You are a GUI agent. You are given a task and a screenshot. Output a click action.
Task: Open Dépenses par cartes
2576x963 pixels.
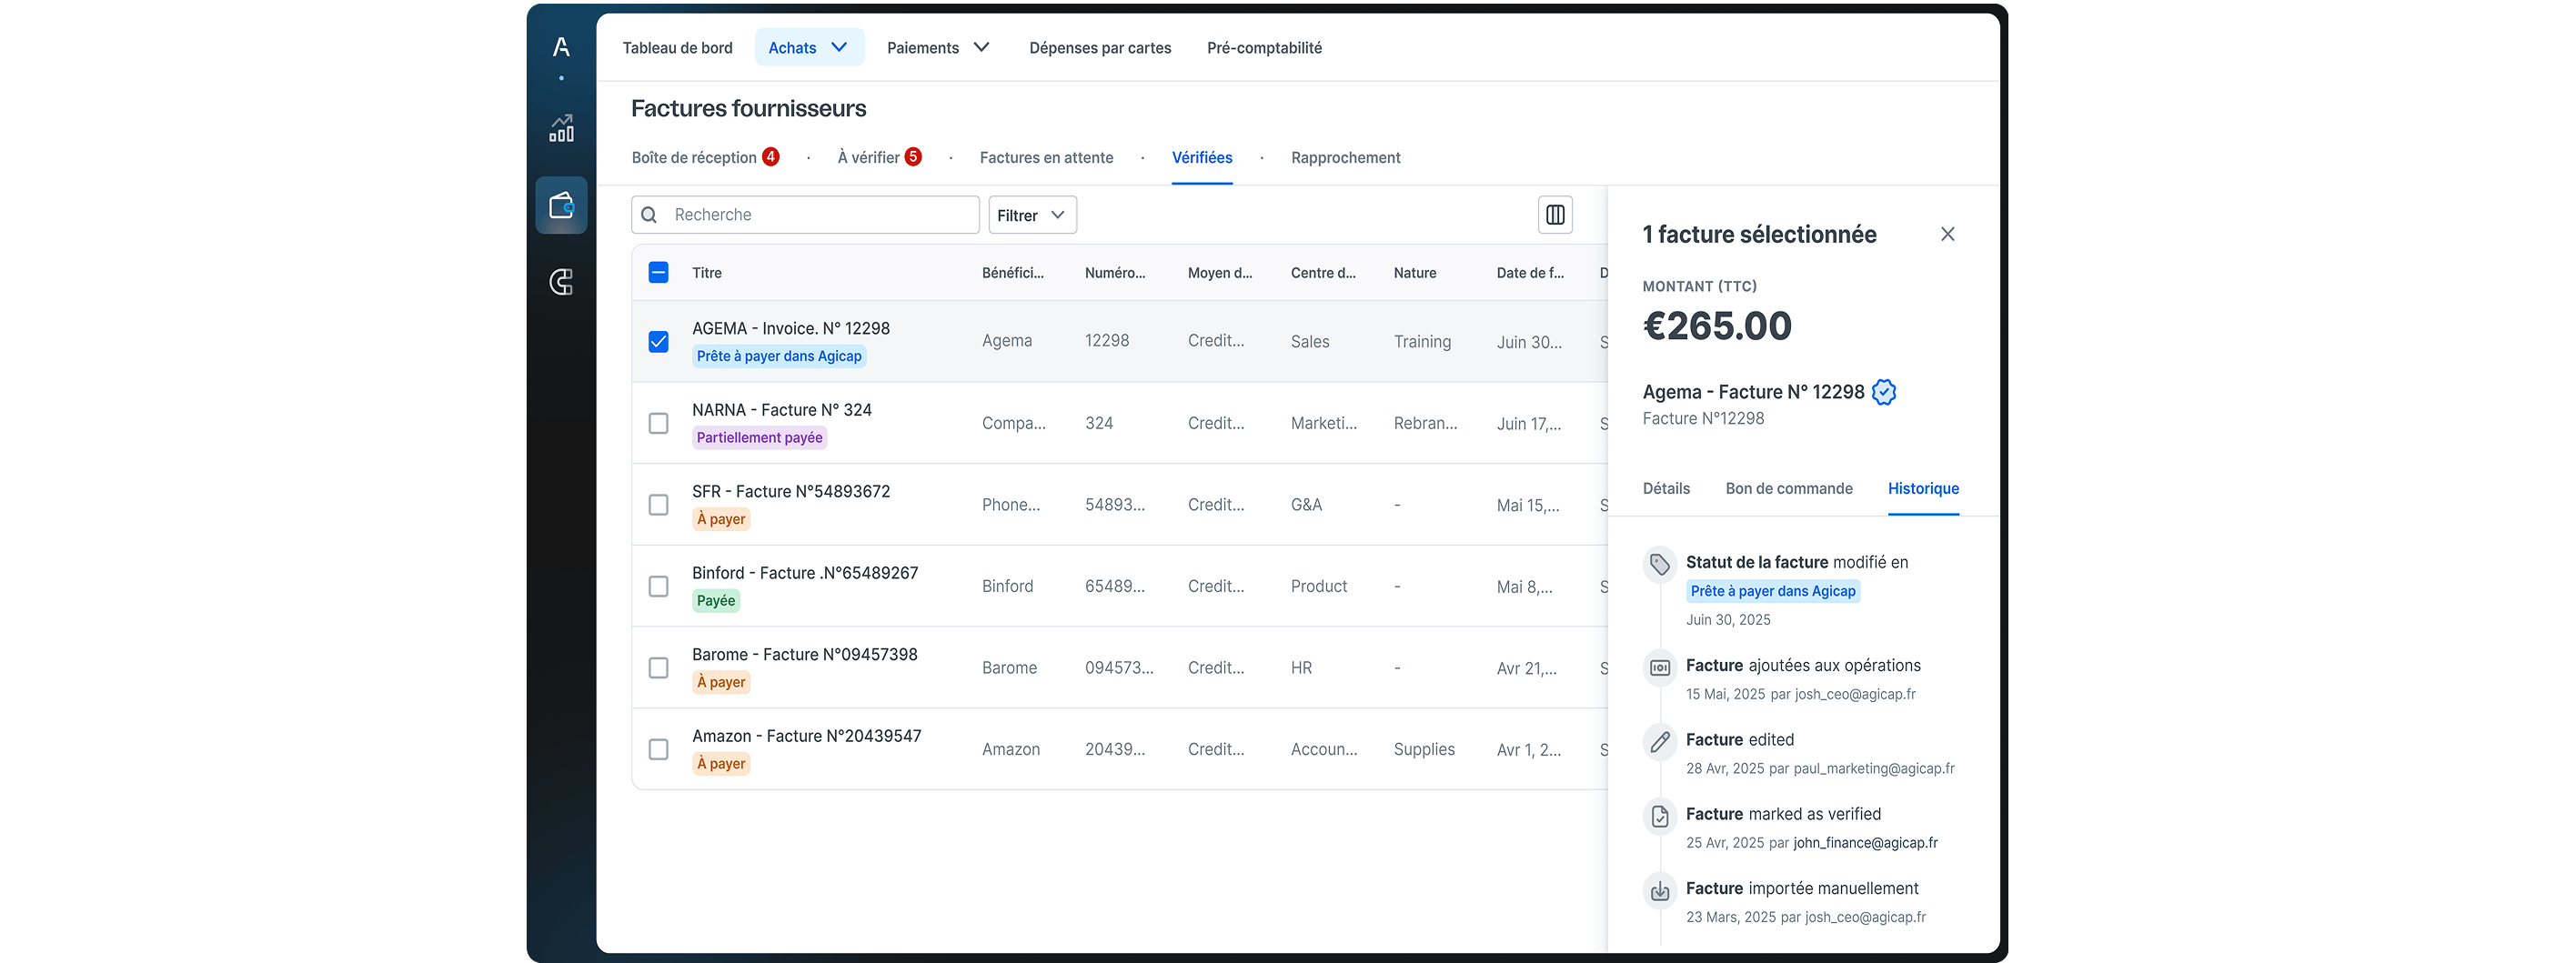pyautogui.click(x=1100, y=48)
